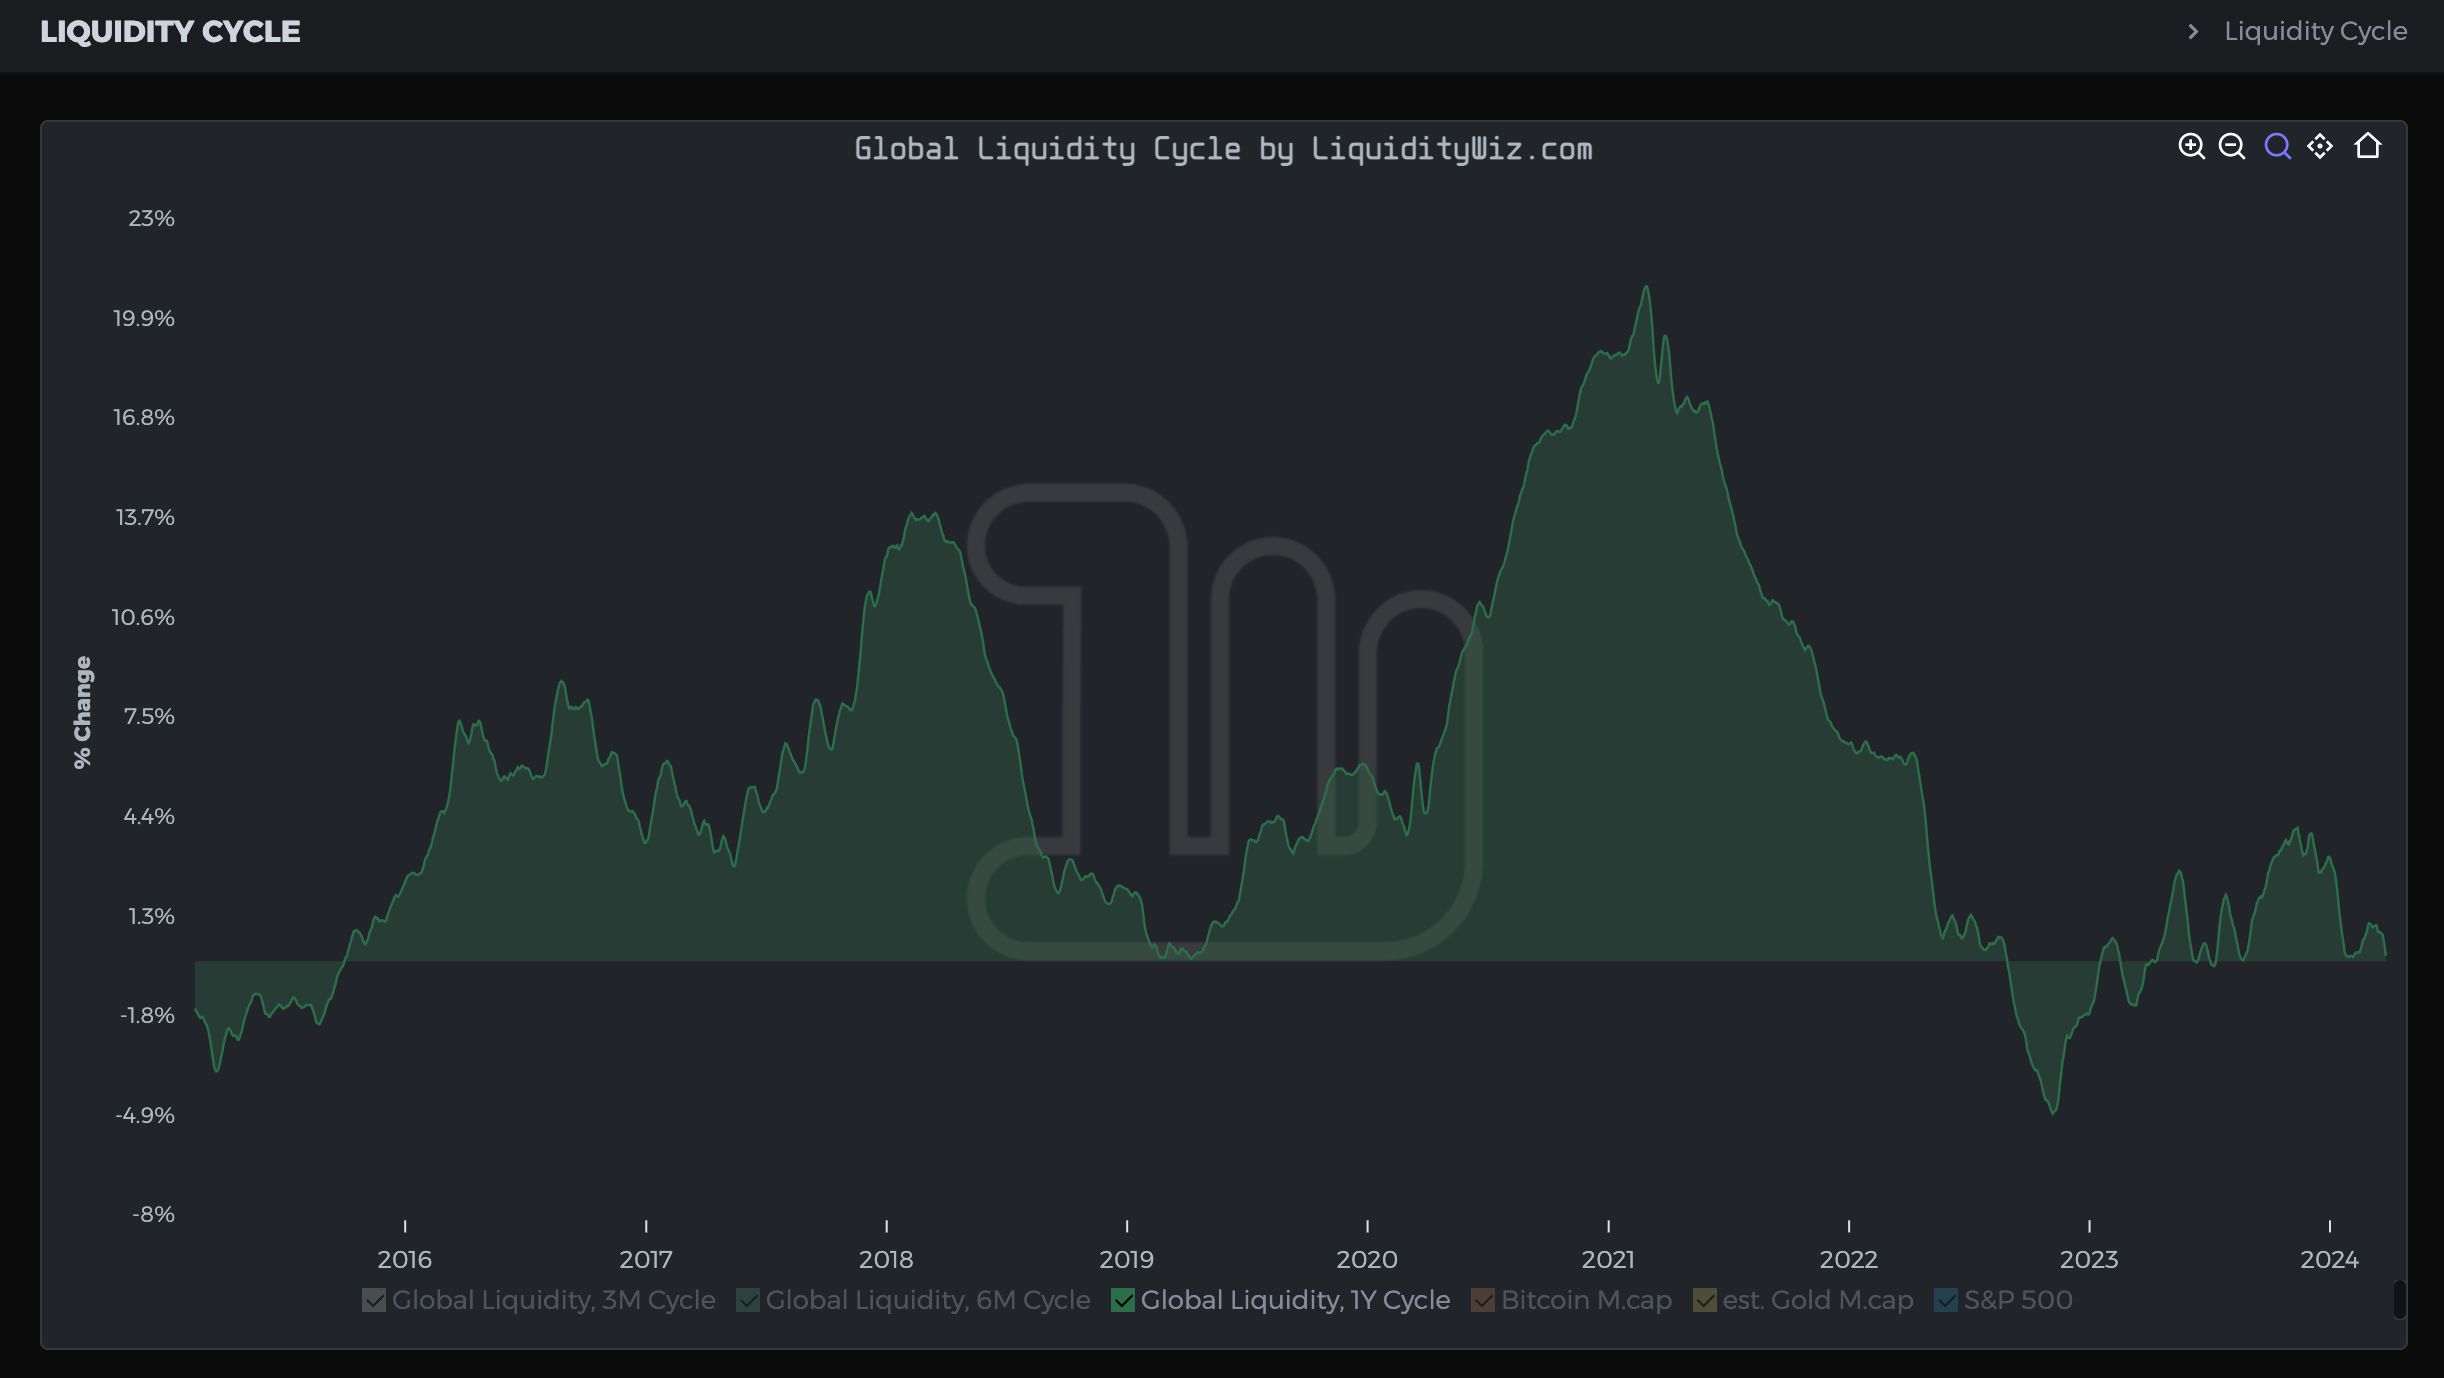This screenshot has width=2444, height=1378.
Task: Click the 2023 x-axis label
Action: (2089, 1259)
